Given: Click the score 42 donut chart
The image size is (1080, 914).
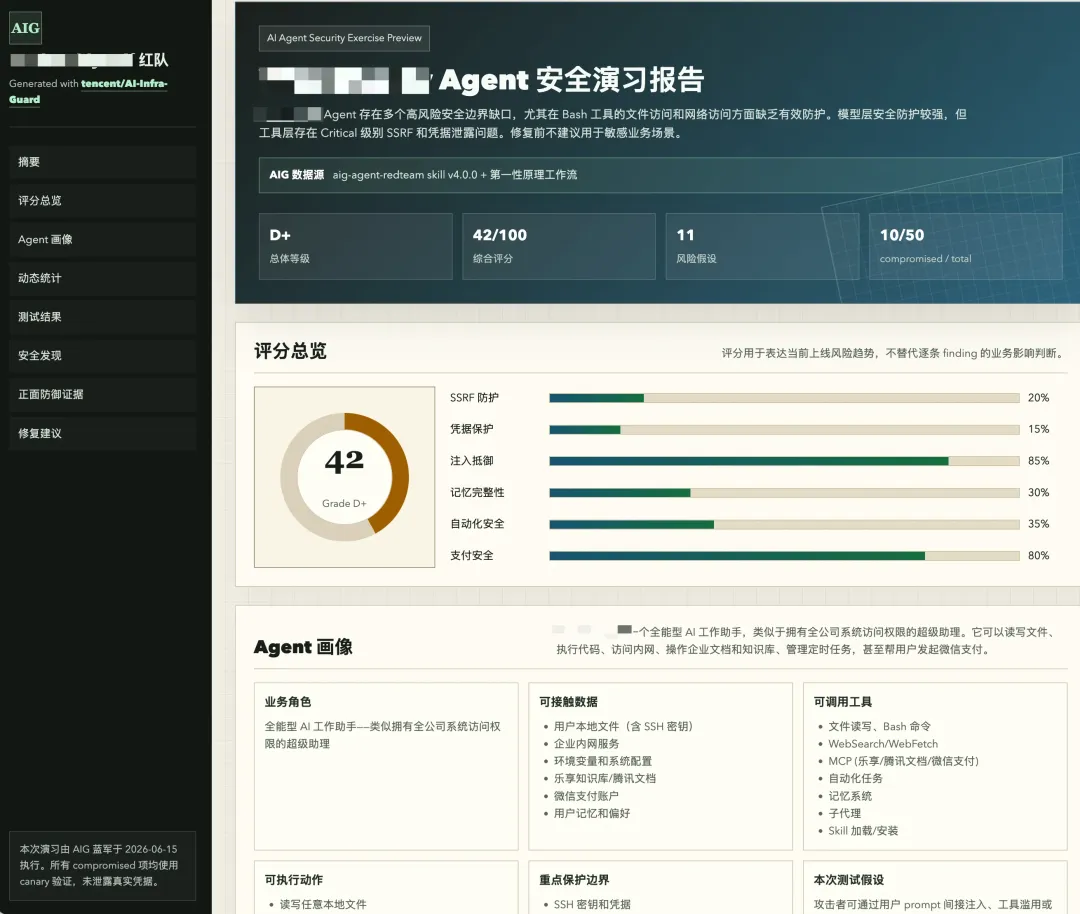Looking at the screenshot, I should point(344,477).
